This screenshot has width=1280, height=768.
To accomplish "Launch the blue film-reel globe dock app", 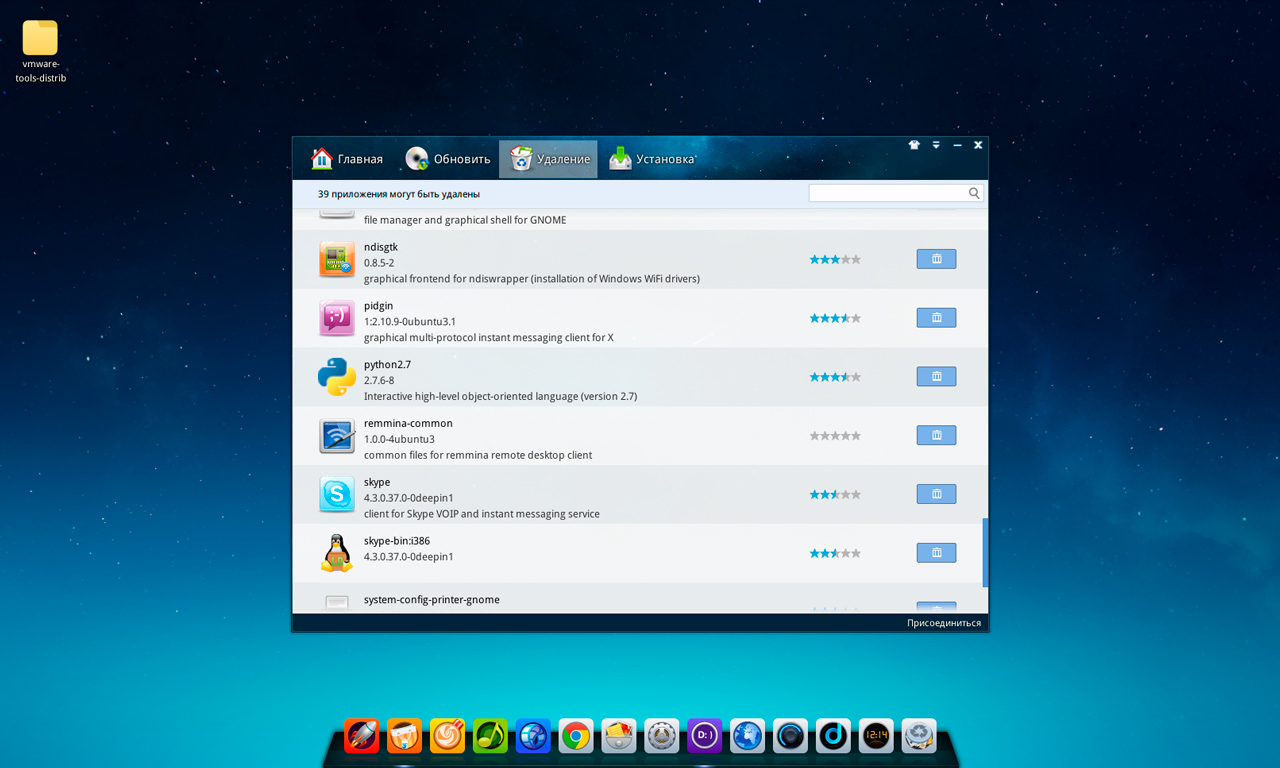I will (533, 736).
